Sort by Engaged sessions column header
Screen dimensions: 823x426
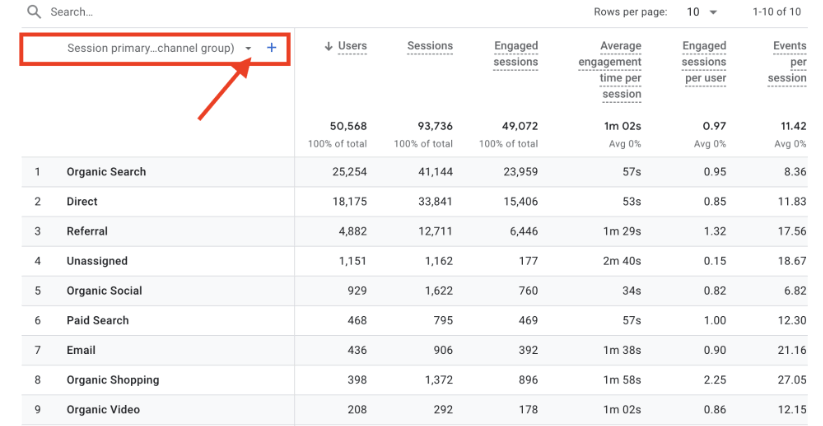point(516,54)
